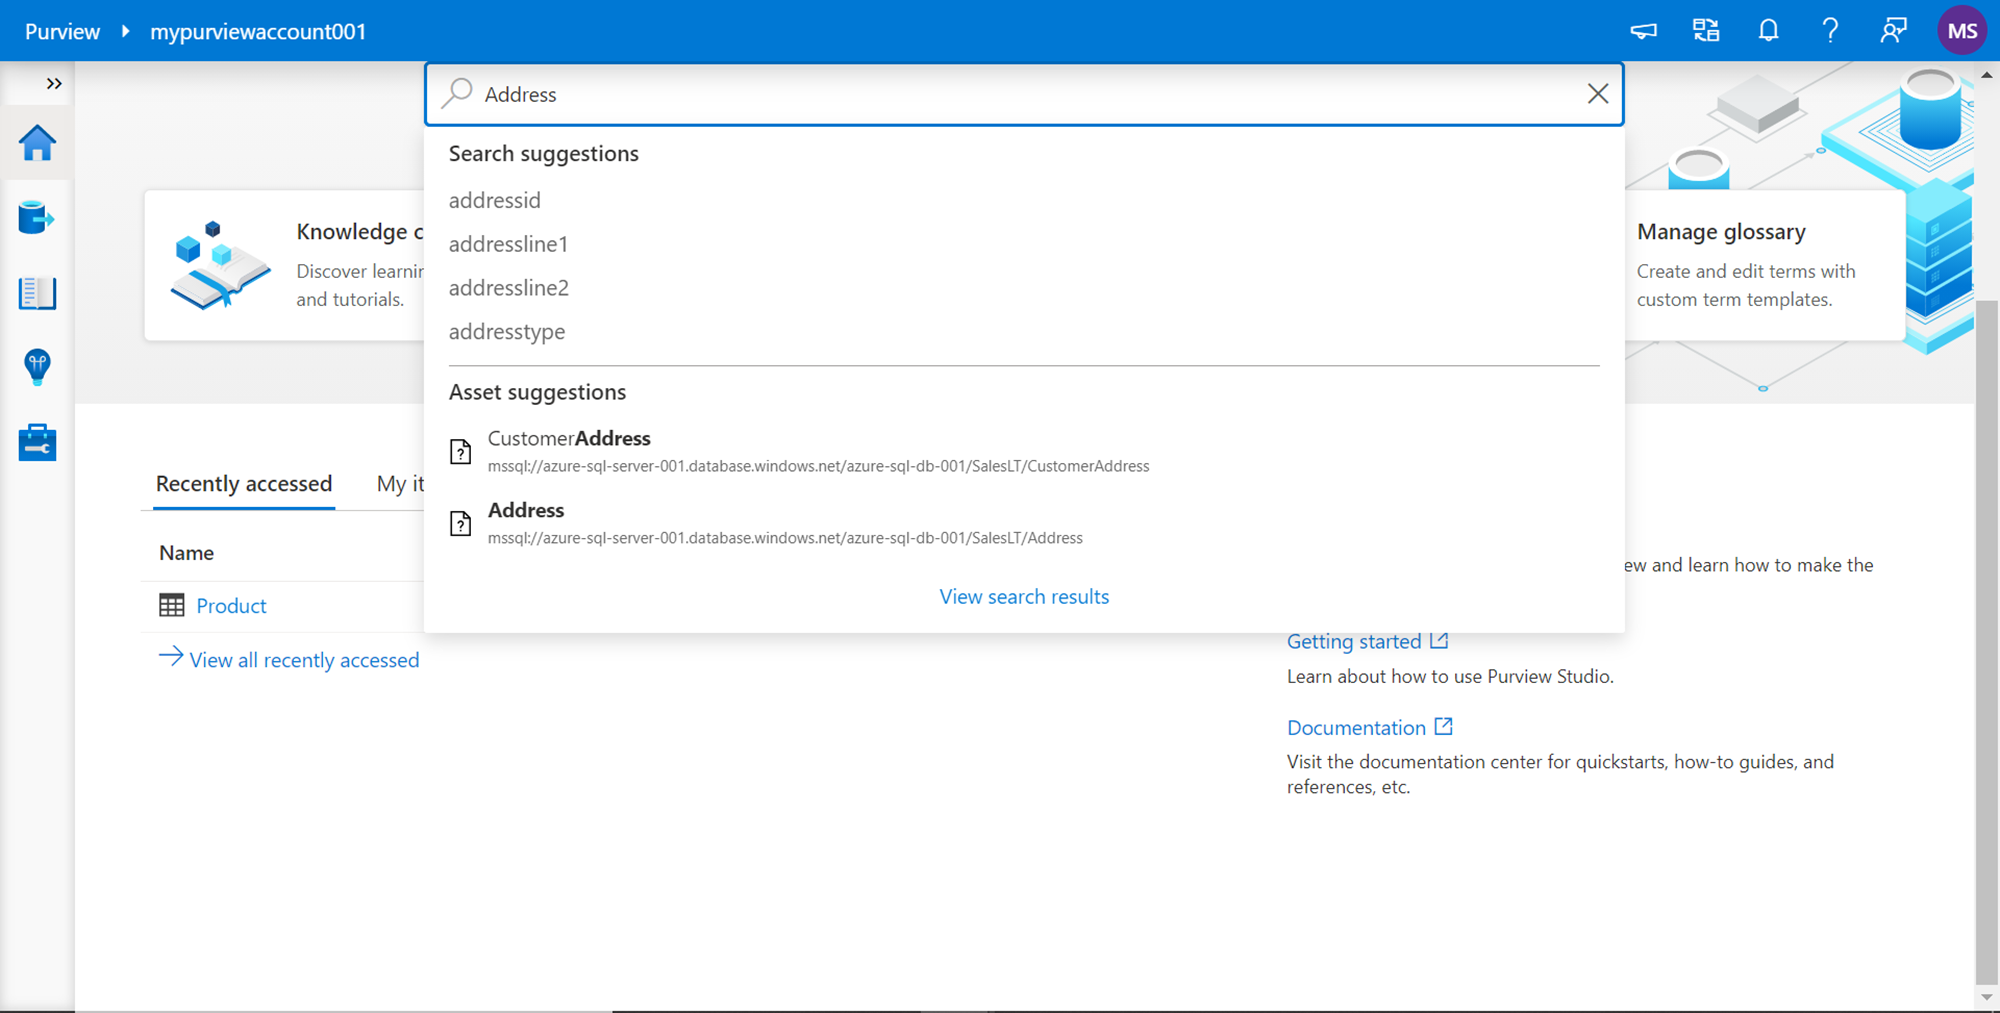This screenshot has height=1013, width=2000.
Task: Click View all recently accessed link
Action: (x=289, y=660)
